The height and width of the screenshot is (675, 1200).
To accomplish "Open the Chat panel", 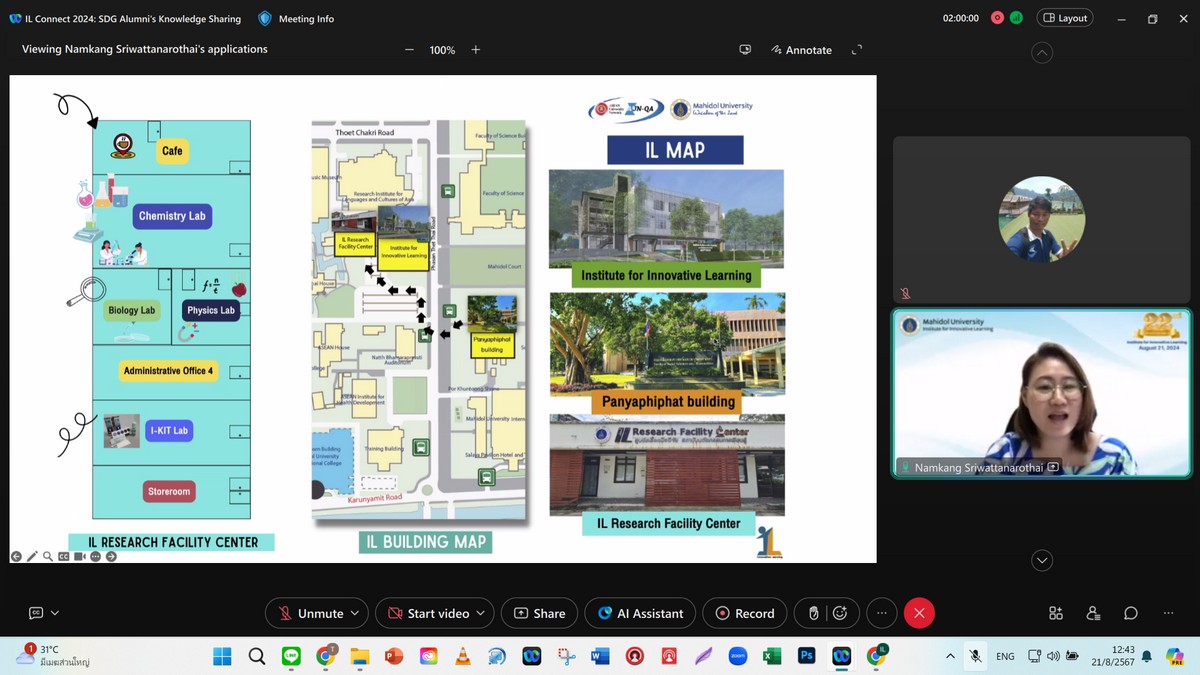I will (x=1130, y=613).
